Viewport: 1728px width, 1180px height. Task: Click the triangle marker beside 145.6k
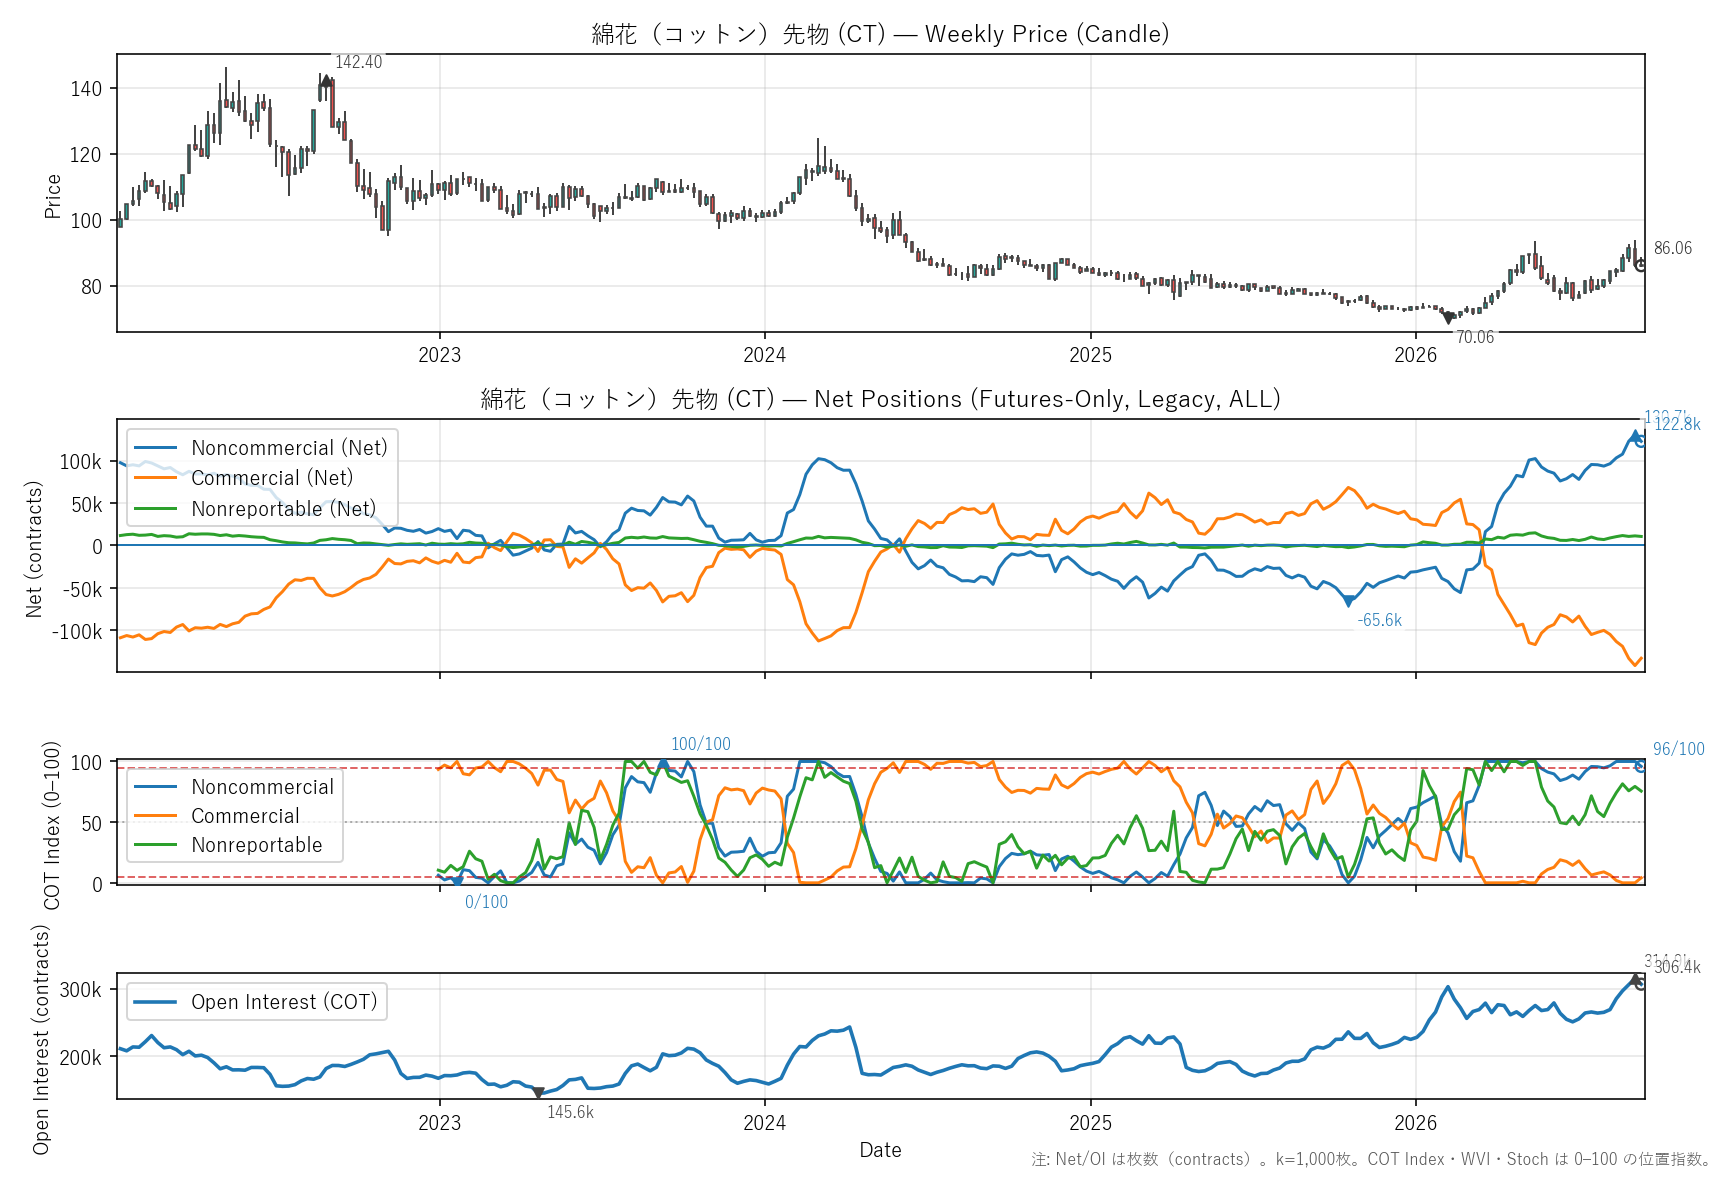click(538, 1093)
